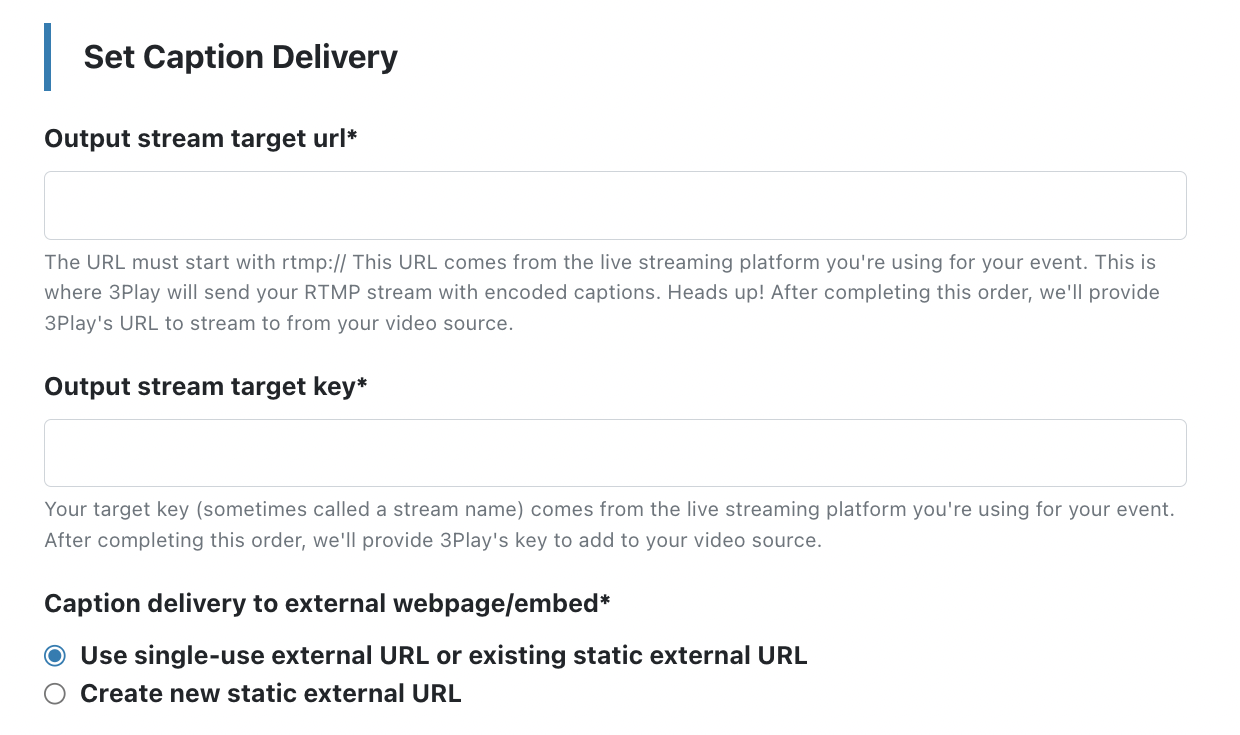Choose the Create new static external URL radio
Screen dimensions: 1240x735
click(x=55, y=694)
